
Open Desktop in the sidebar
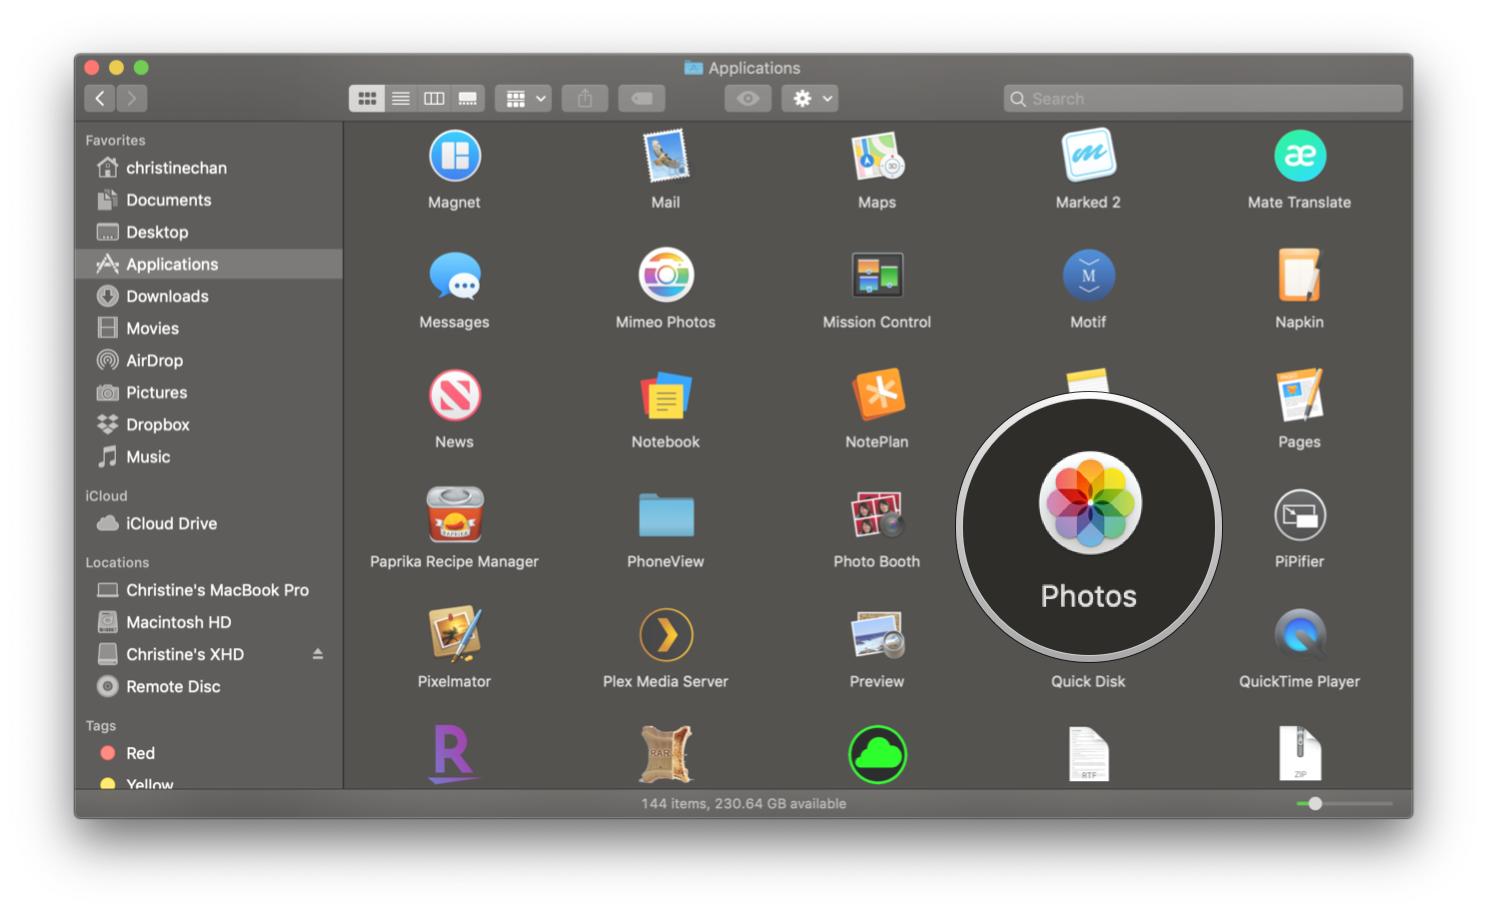208,232
